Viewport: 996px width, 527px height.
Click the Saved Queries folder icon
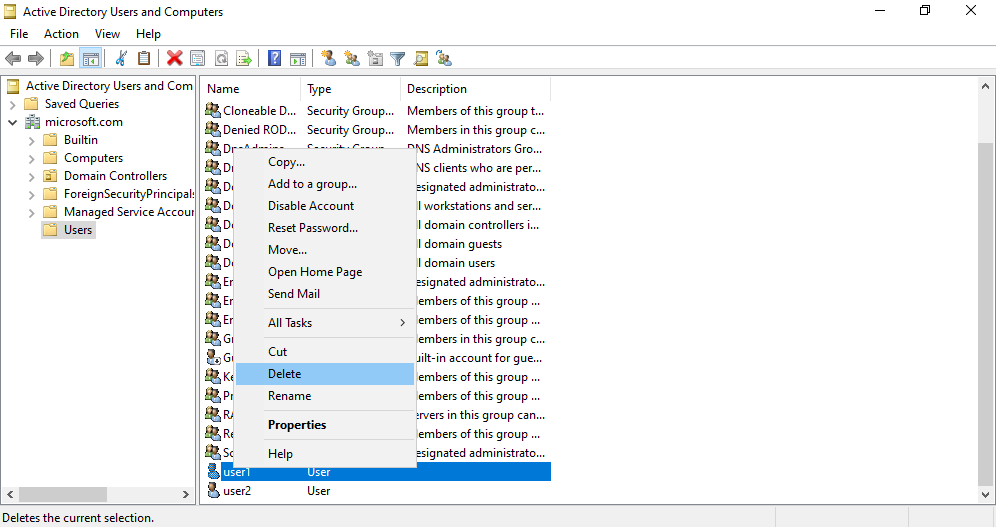[x=31, y=103]
